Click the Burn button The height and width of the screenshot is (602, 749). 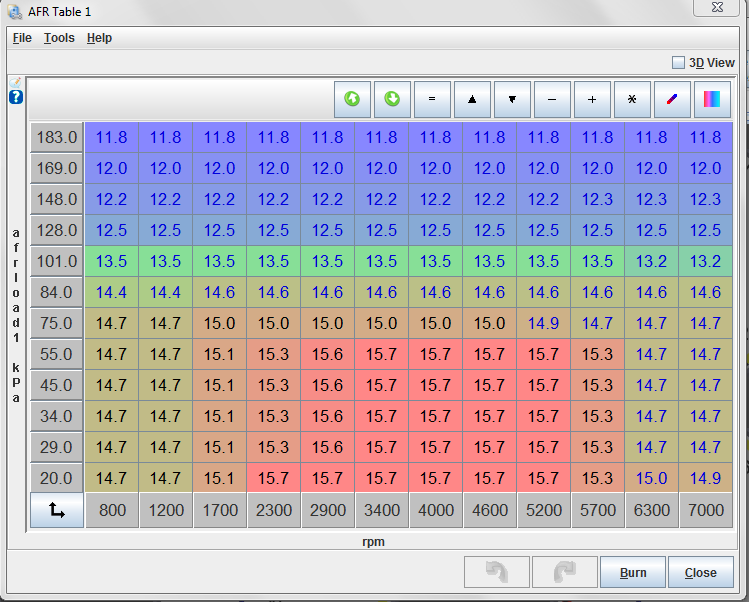(633, 572)
